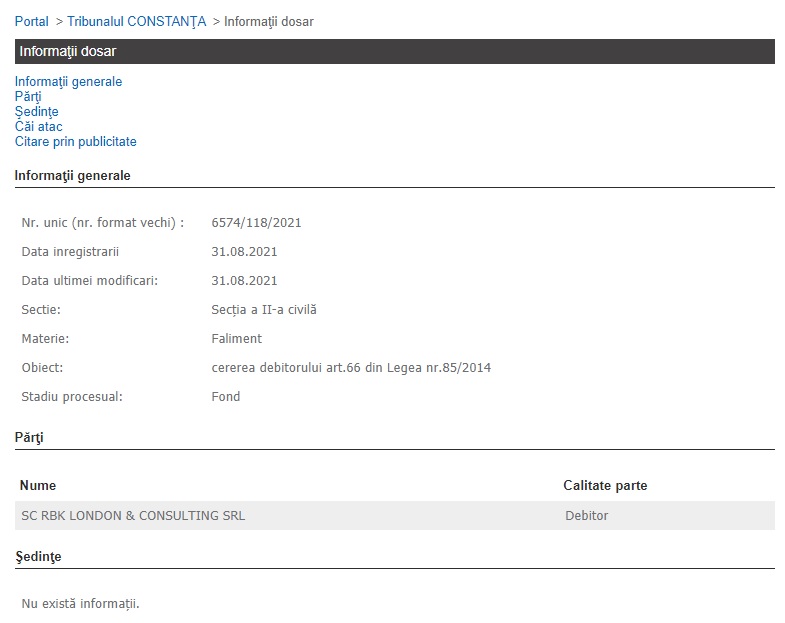Viewport: 785px width, 623px height.
Task: Select cererea debitorului art.66 object text
Action: coord(351,368)
